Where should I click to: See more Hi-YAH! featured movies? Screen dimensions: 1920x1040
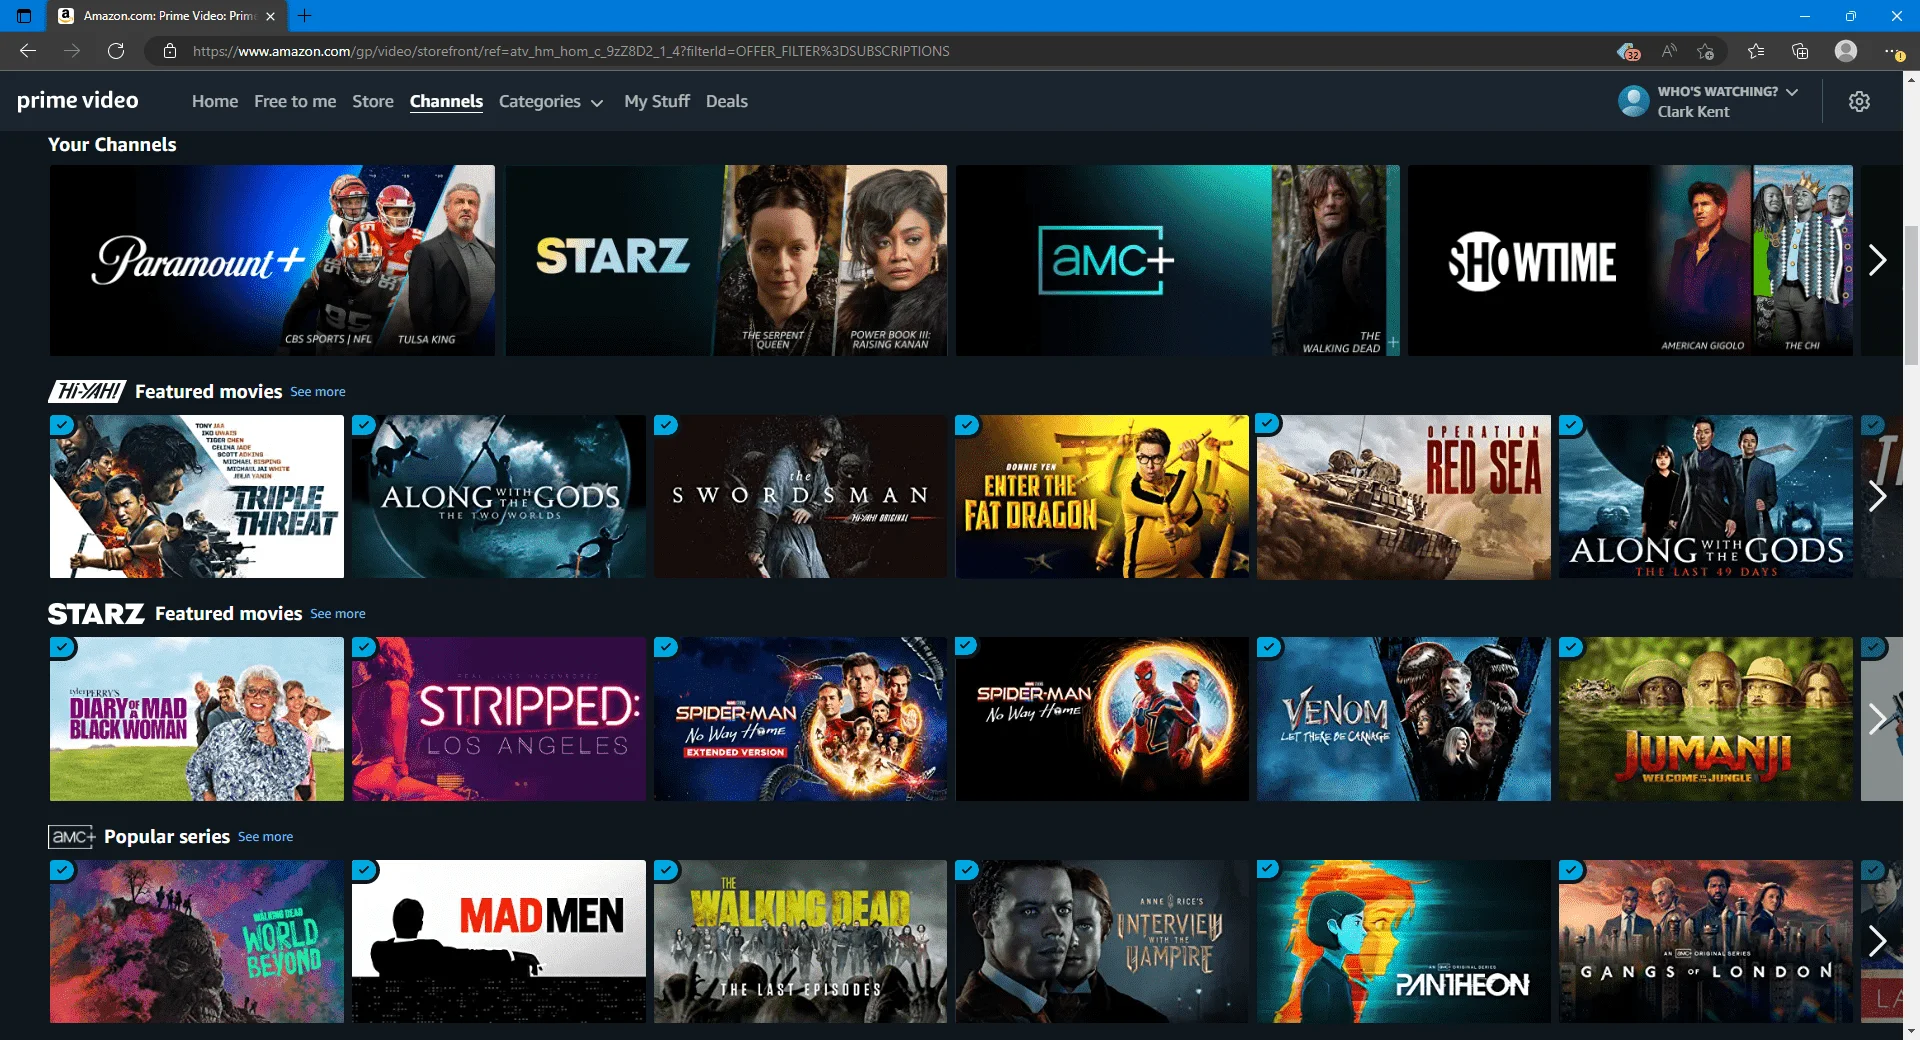318,392
